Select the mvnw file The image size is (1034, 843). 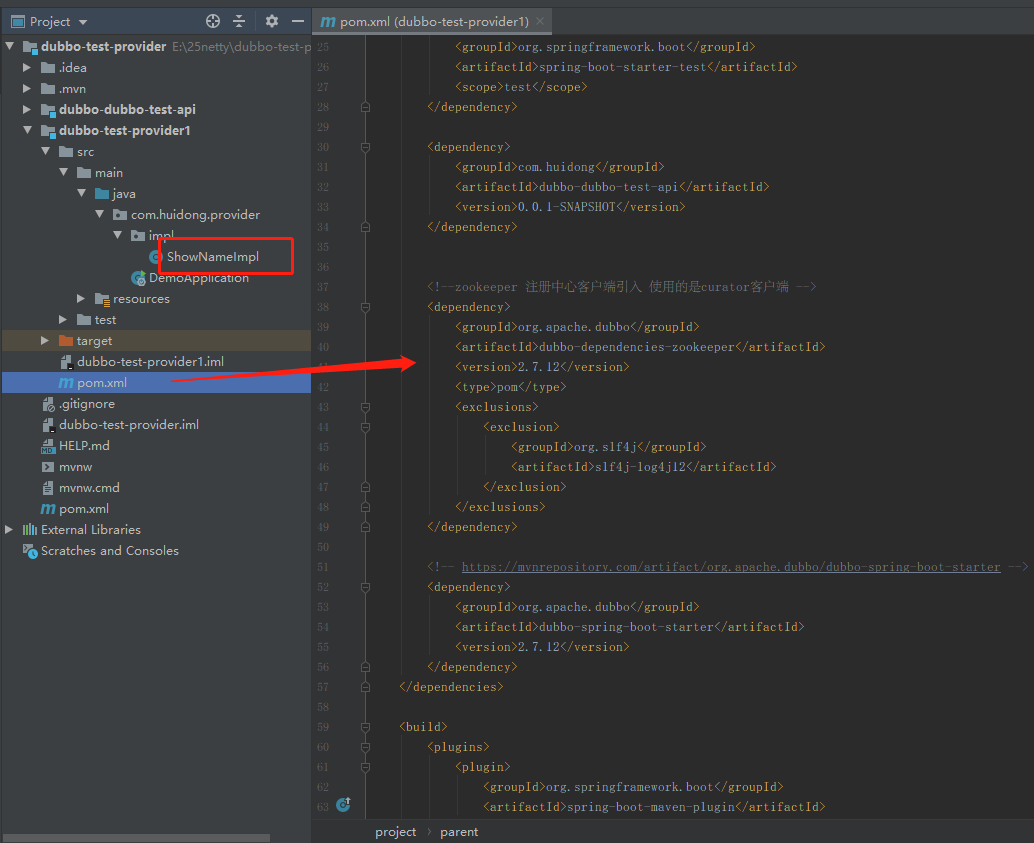tap(75, 467)
